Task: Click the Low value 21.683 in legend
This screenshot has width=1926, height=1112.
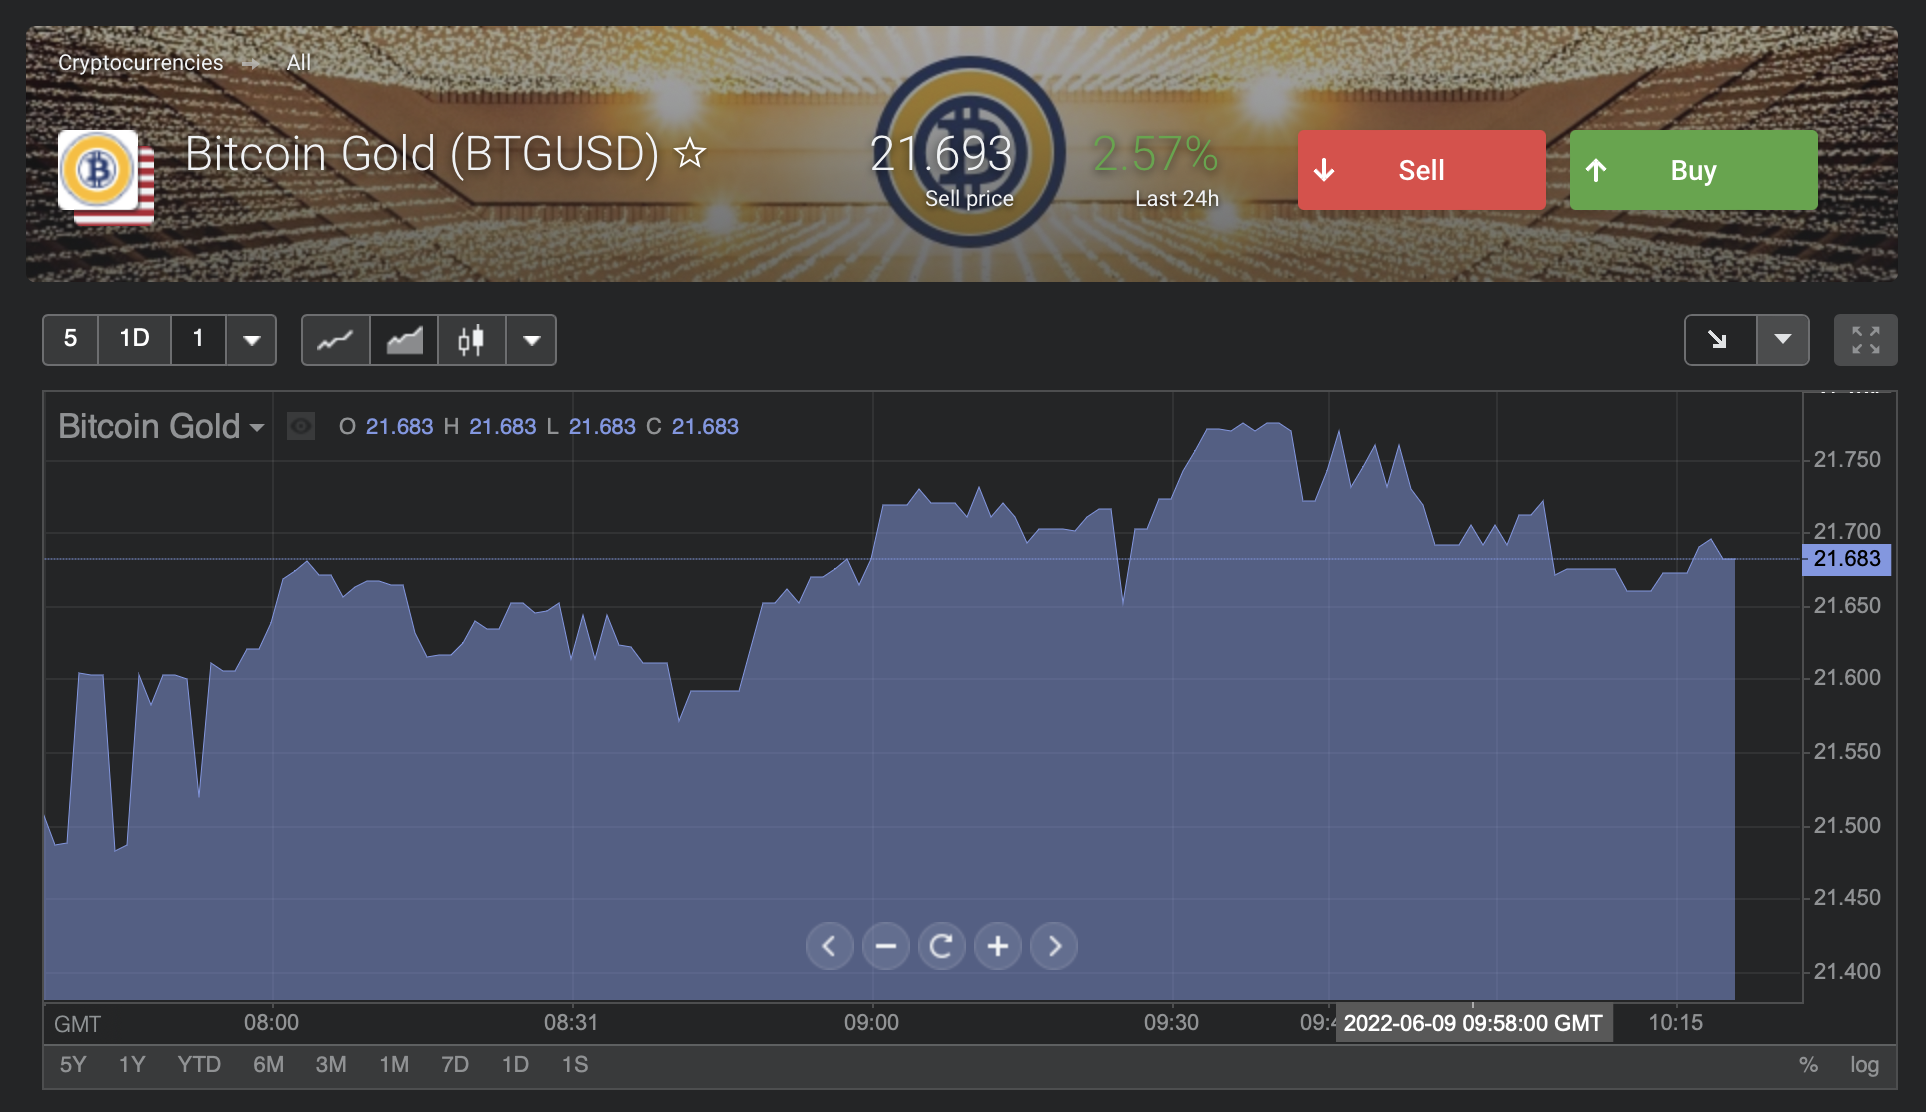Action: 602,427
